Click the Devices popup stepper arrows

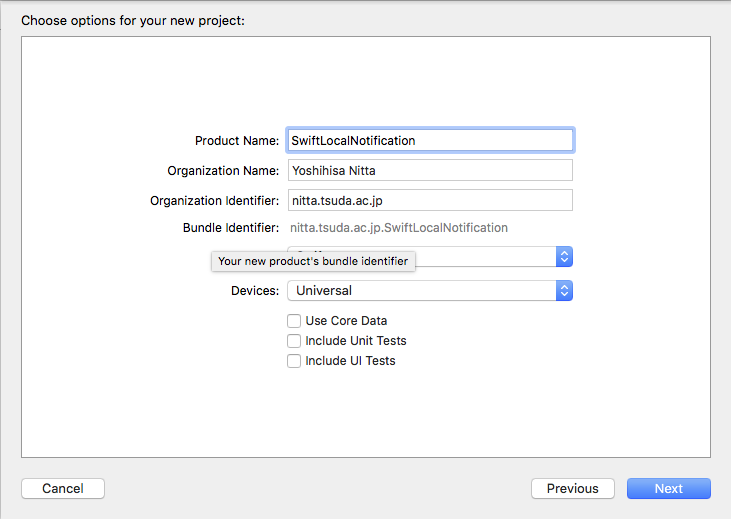[564, 291]
